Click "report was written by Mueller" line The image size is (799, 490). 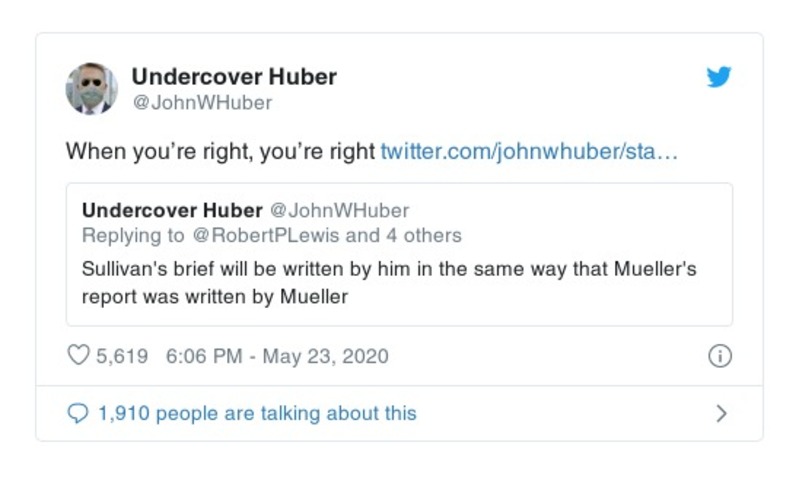pyautogui.click(x=214, y=297)
